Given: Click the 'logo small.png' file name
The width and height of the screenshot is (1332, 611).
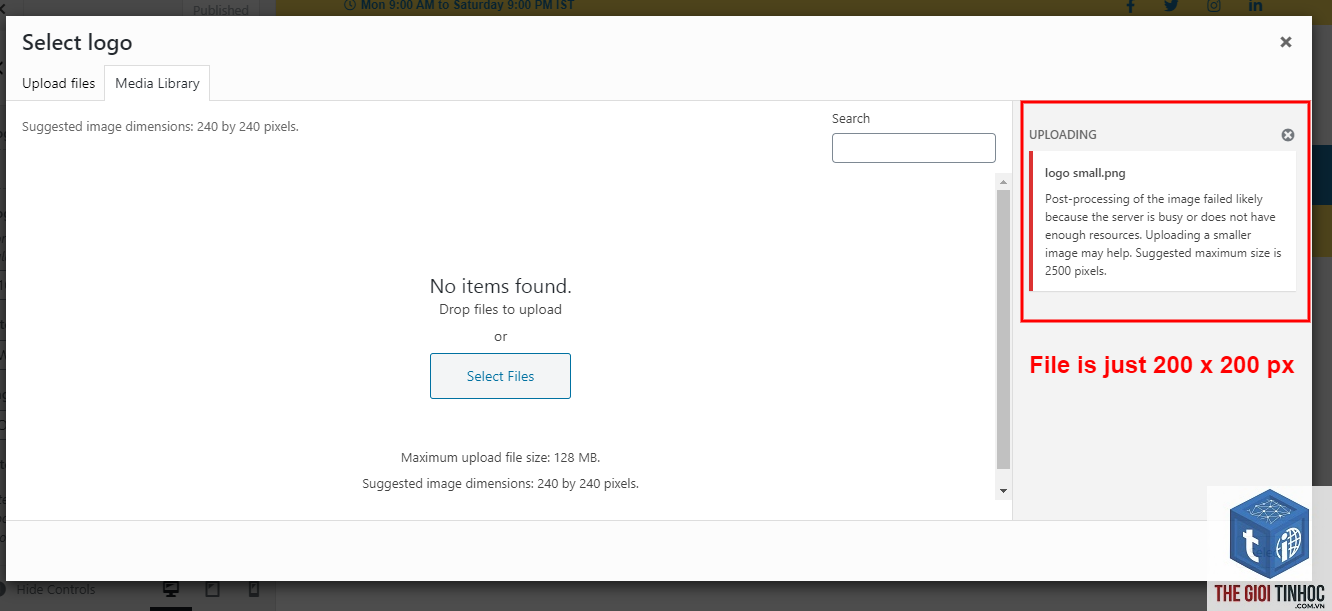Looking at the screenshot, I should (1085, 173).
